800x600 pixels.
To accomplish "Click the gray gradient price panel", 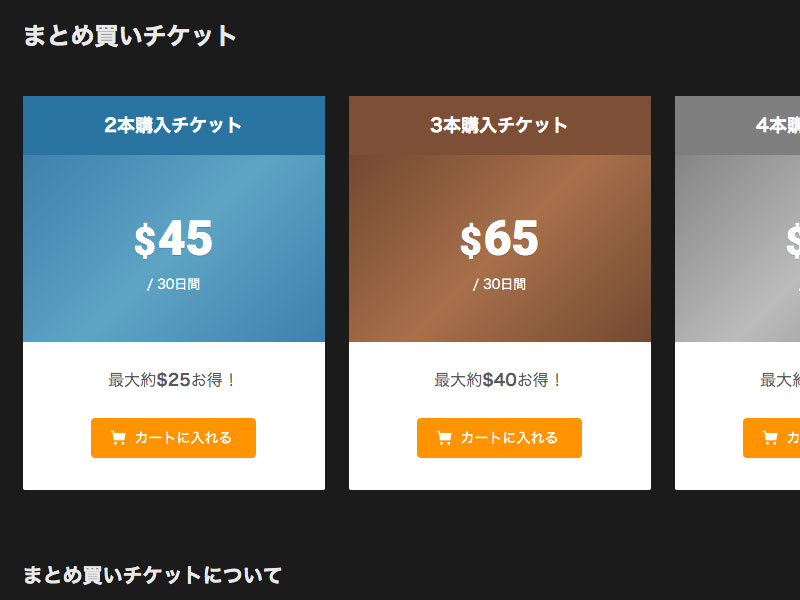I will pos(737,248).
